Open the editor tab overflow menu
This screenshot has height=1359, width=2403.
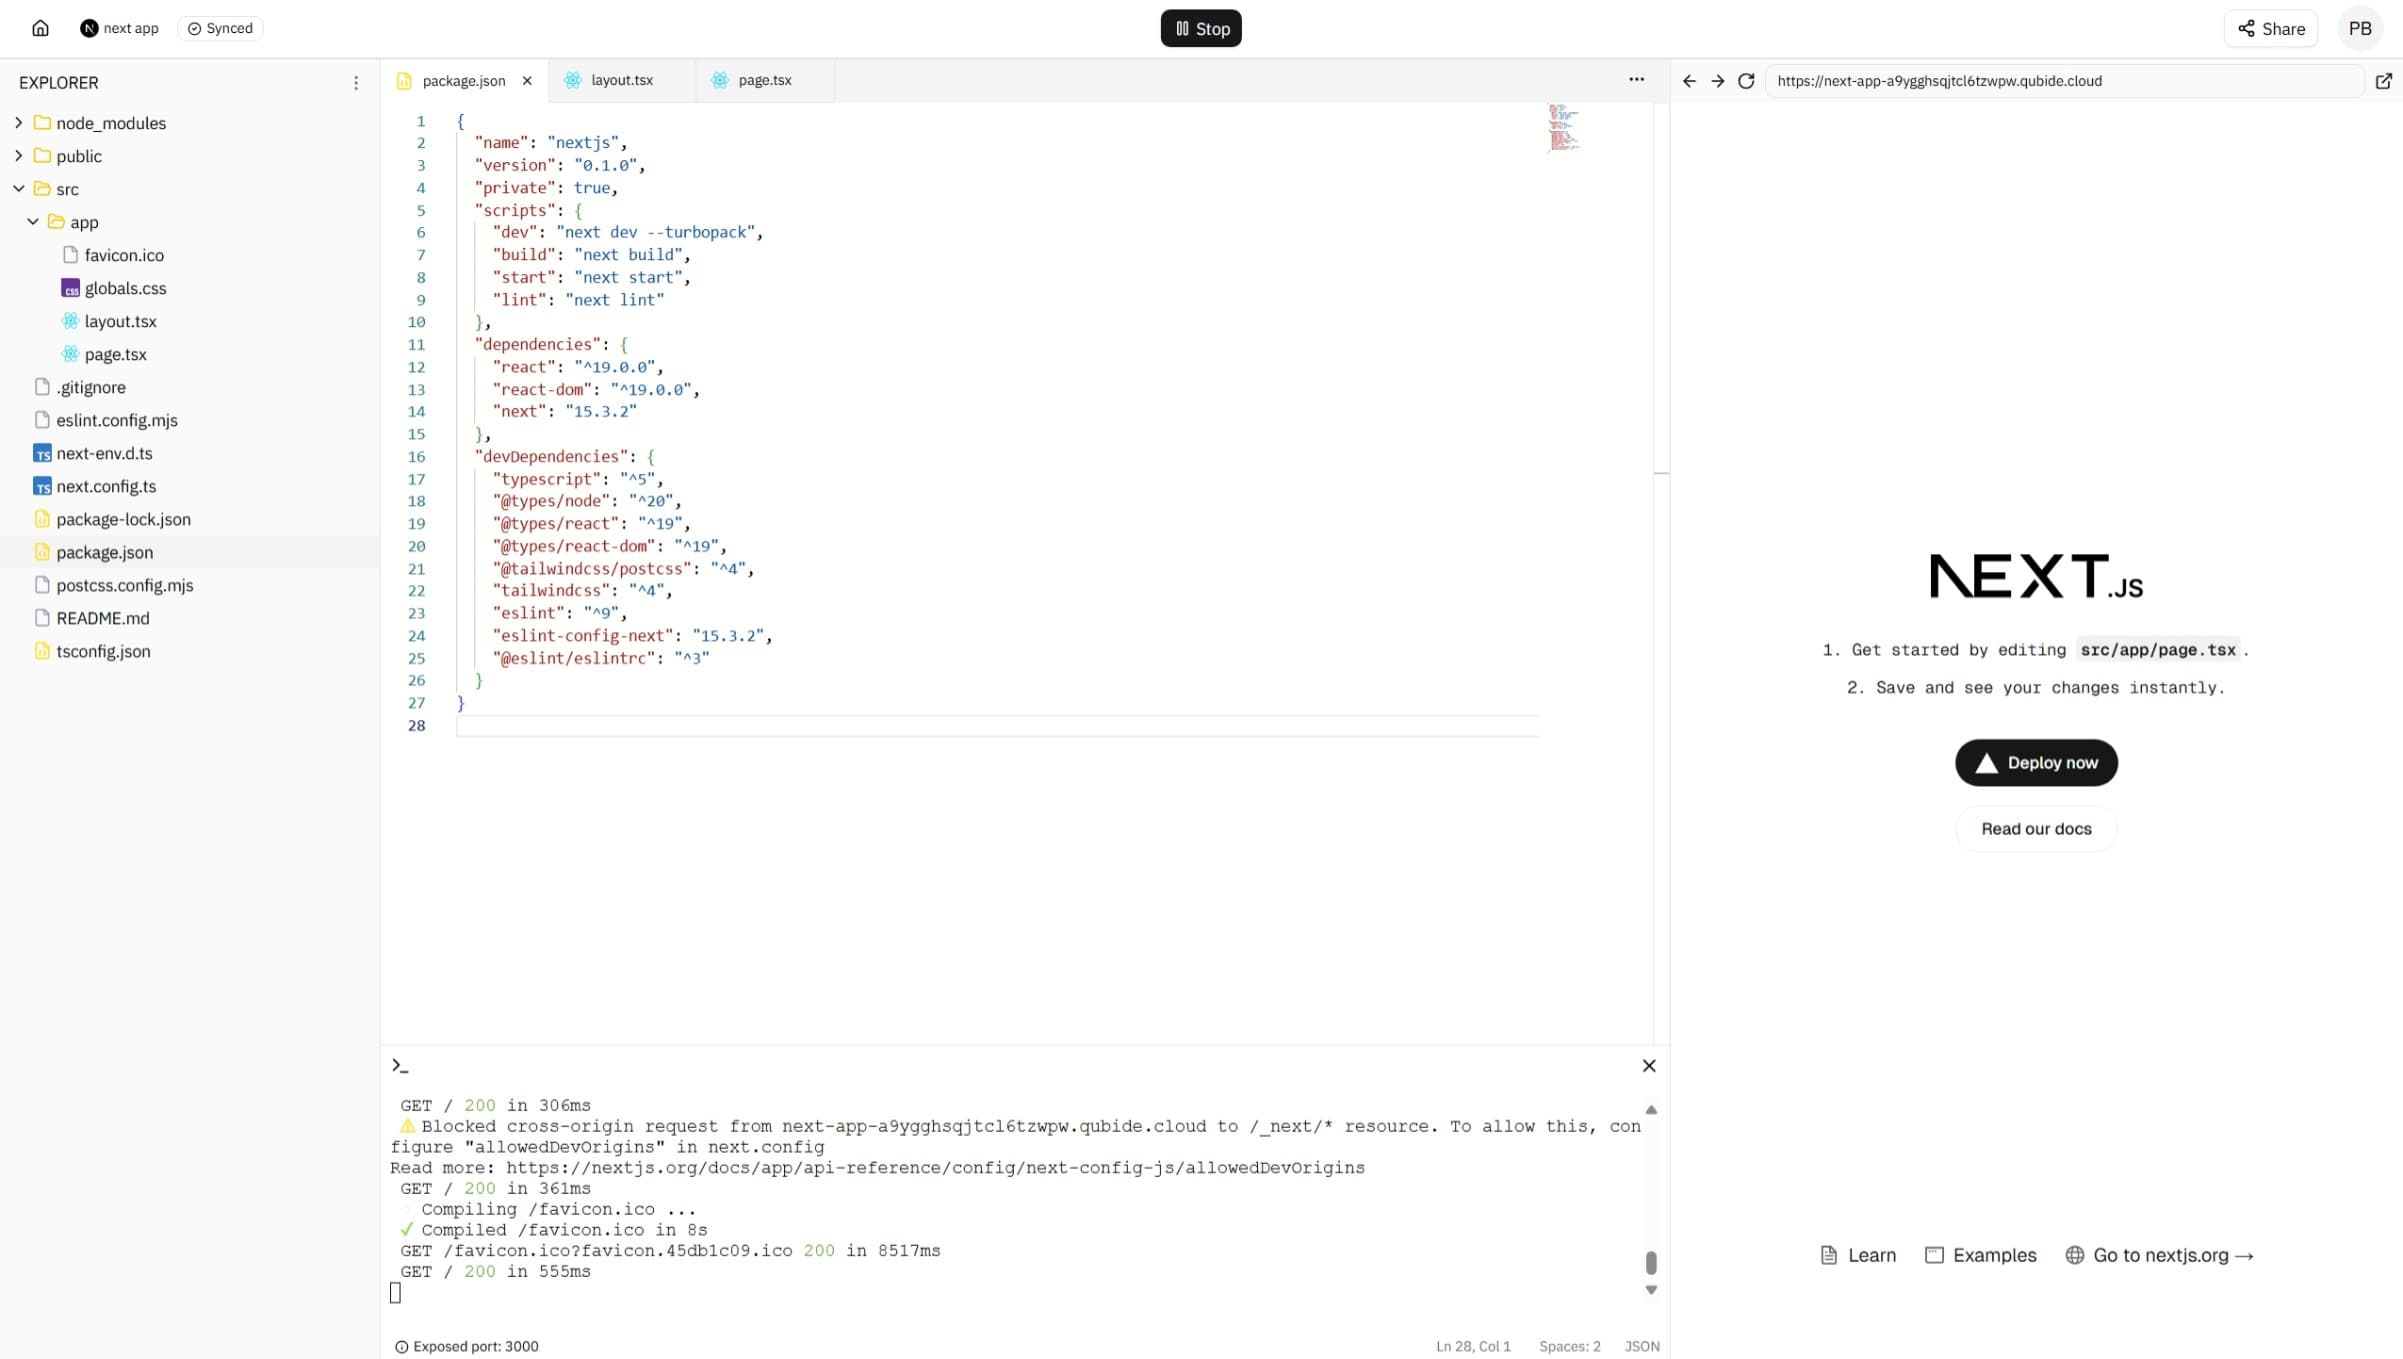(x=1636, y=79)
